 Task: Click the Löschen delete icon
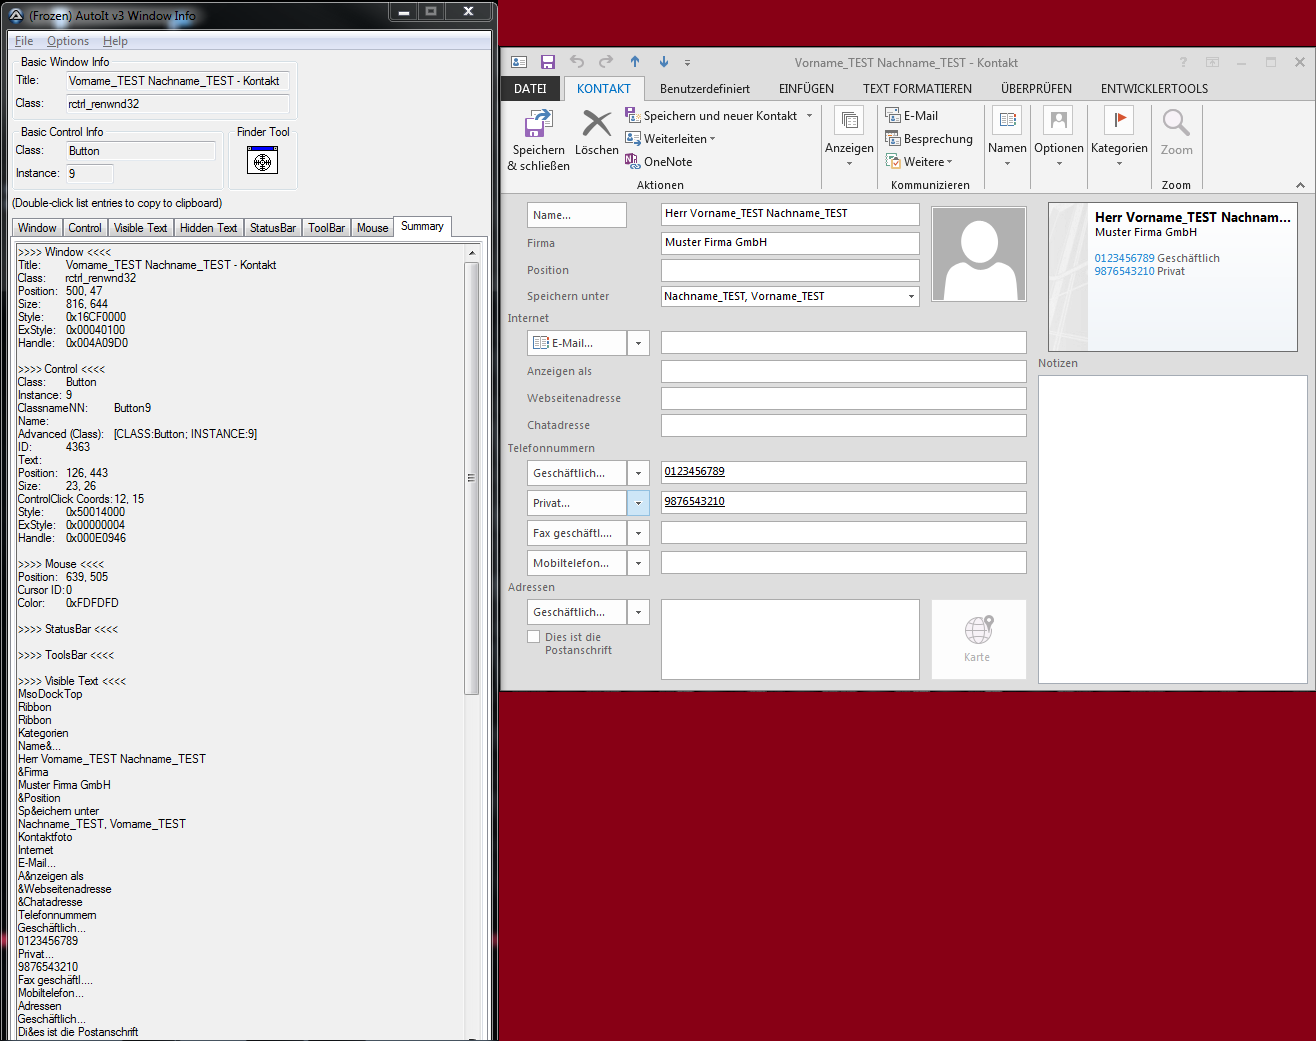pos(596,124)
